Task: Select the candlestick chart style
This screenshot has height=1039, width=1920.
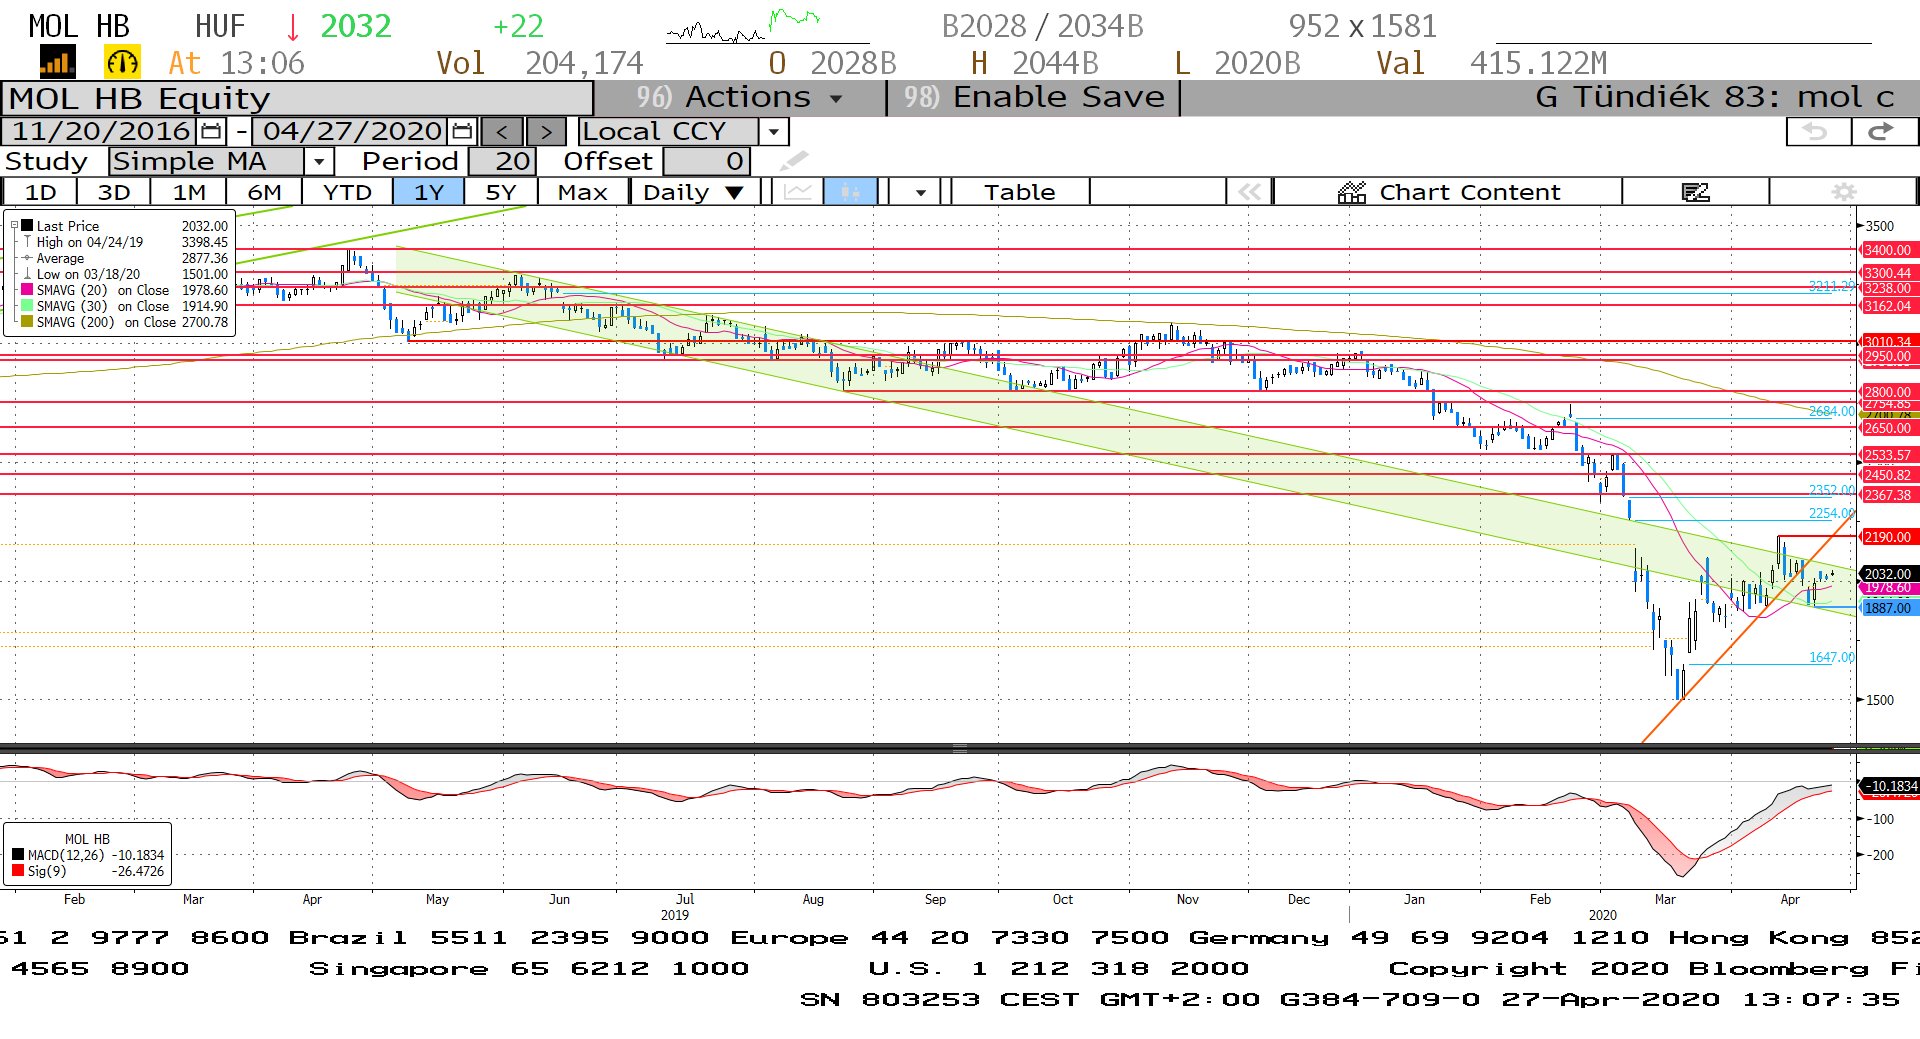Action: pyautogui.click(x=850, y=192)
